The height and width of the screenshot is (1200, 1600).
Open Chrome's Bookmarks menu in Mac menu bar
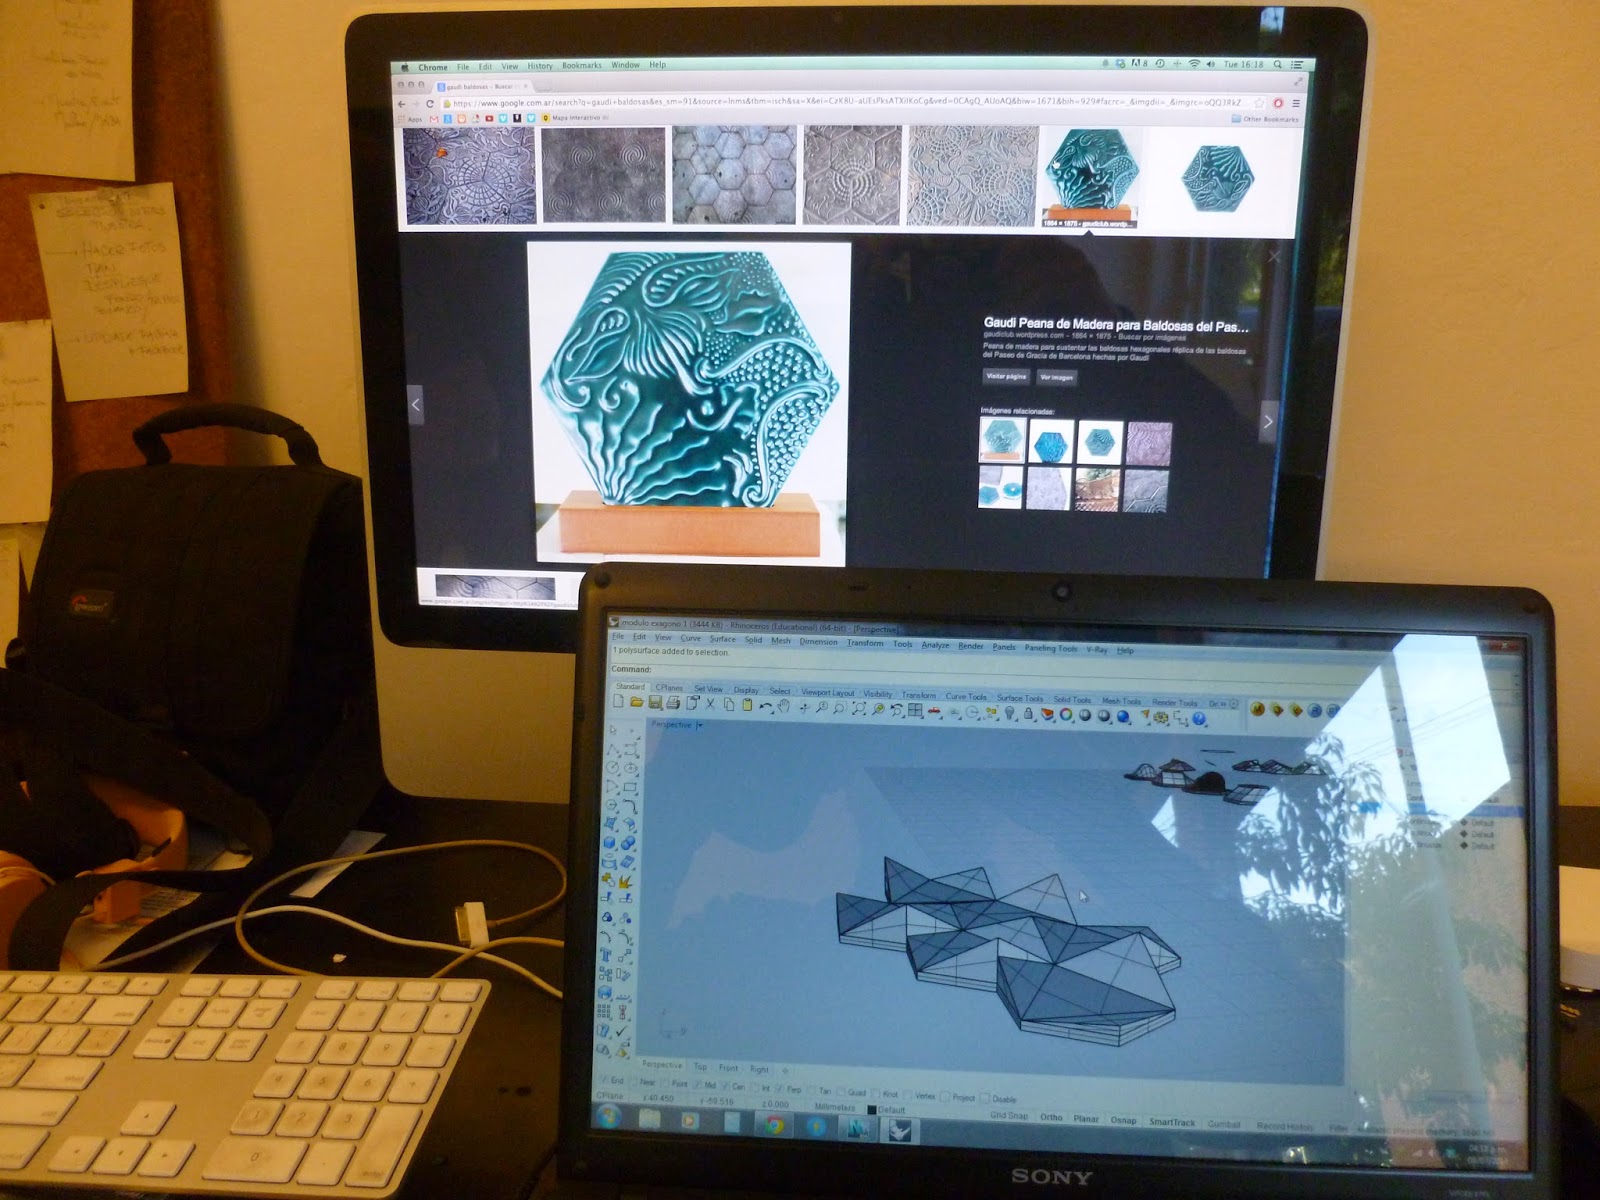pos(582,66)
